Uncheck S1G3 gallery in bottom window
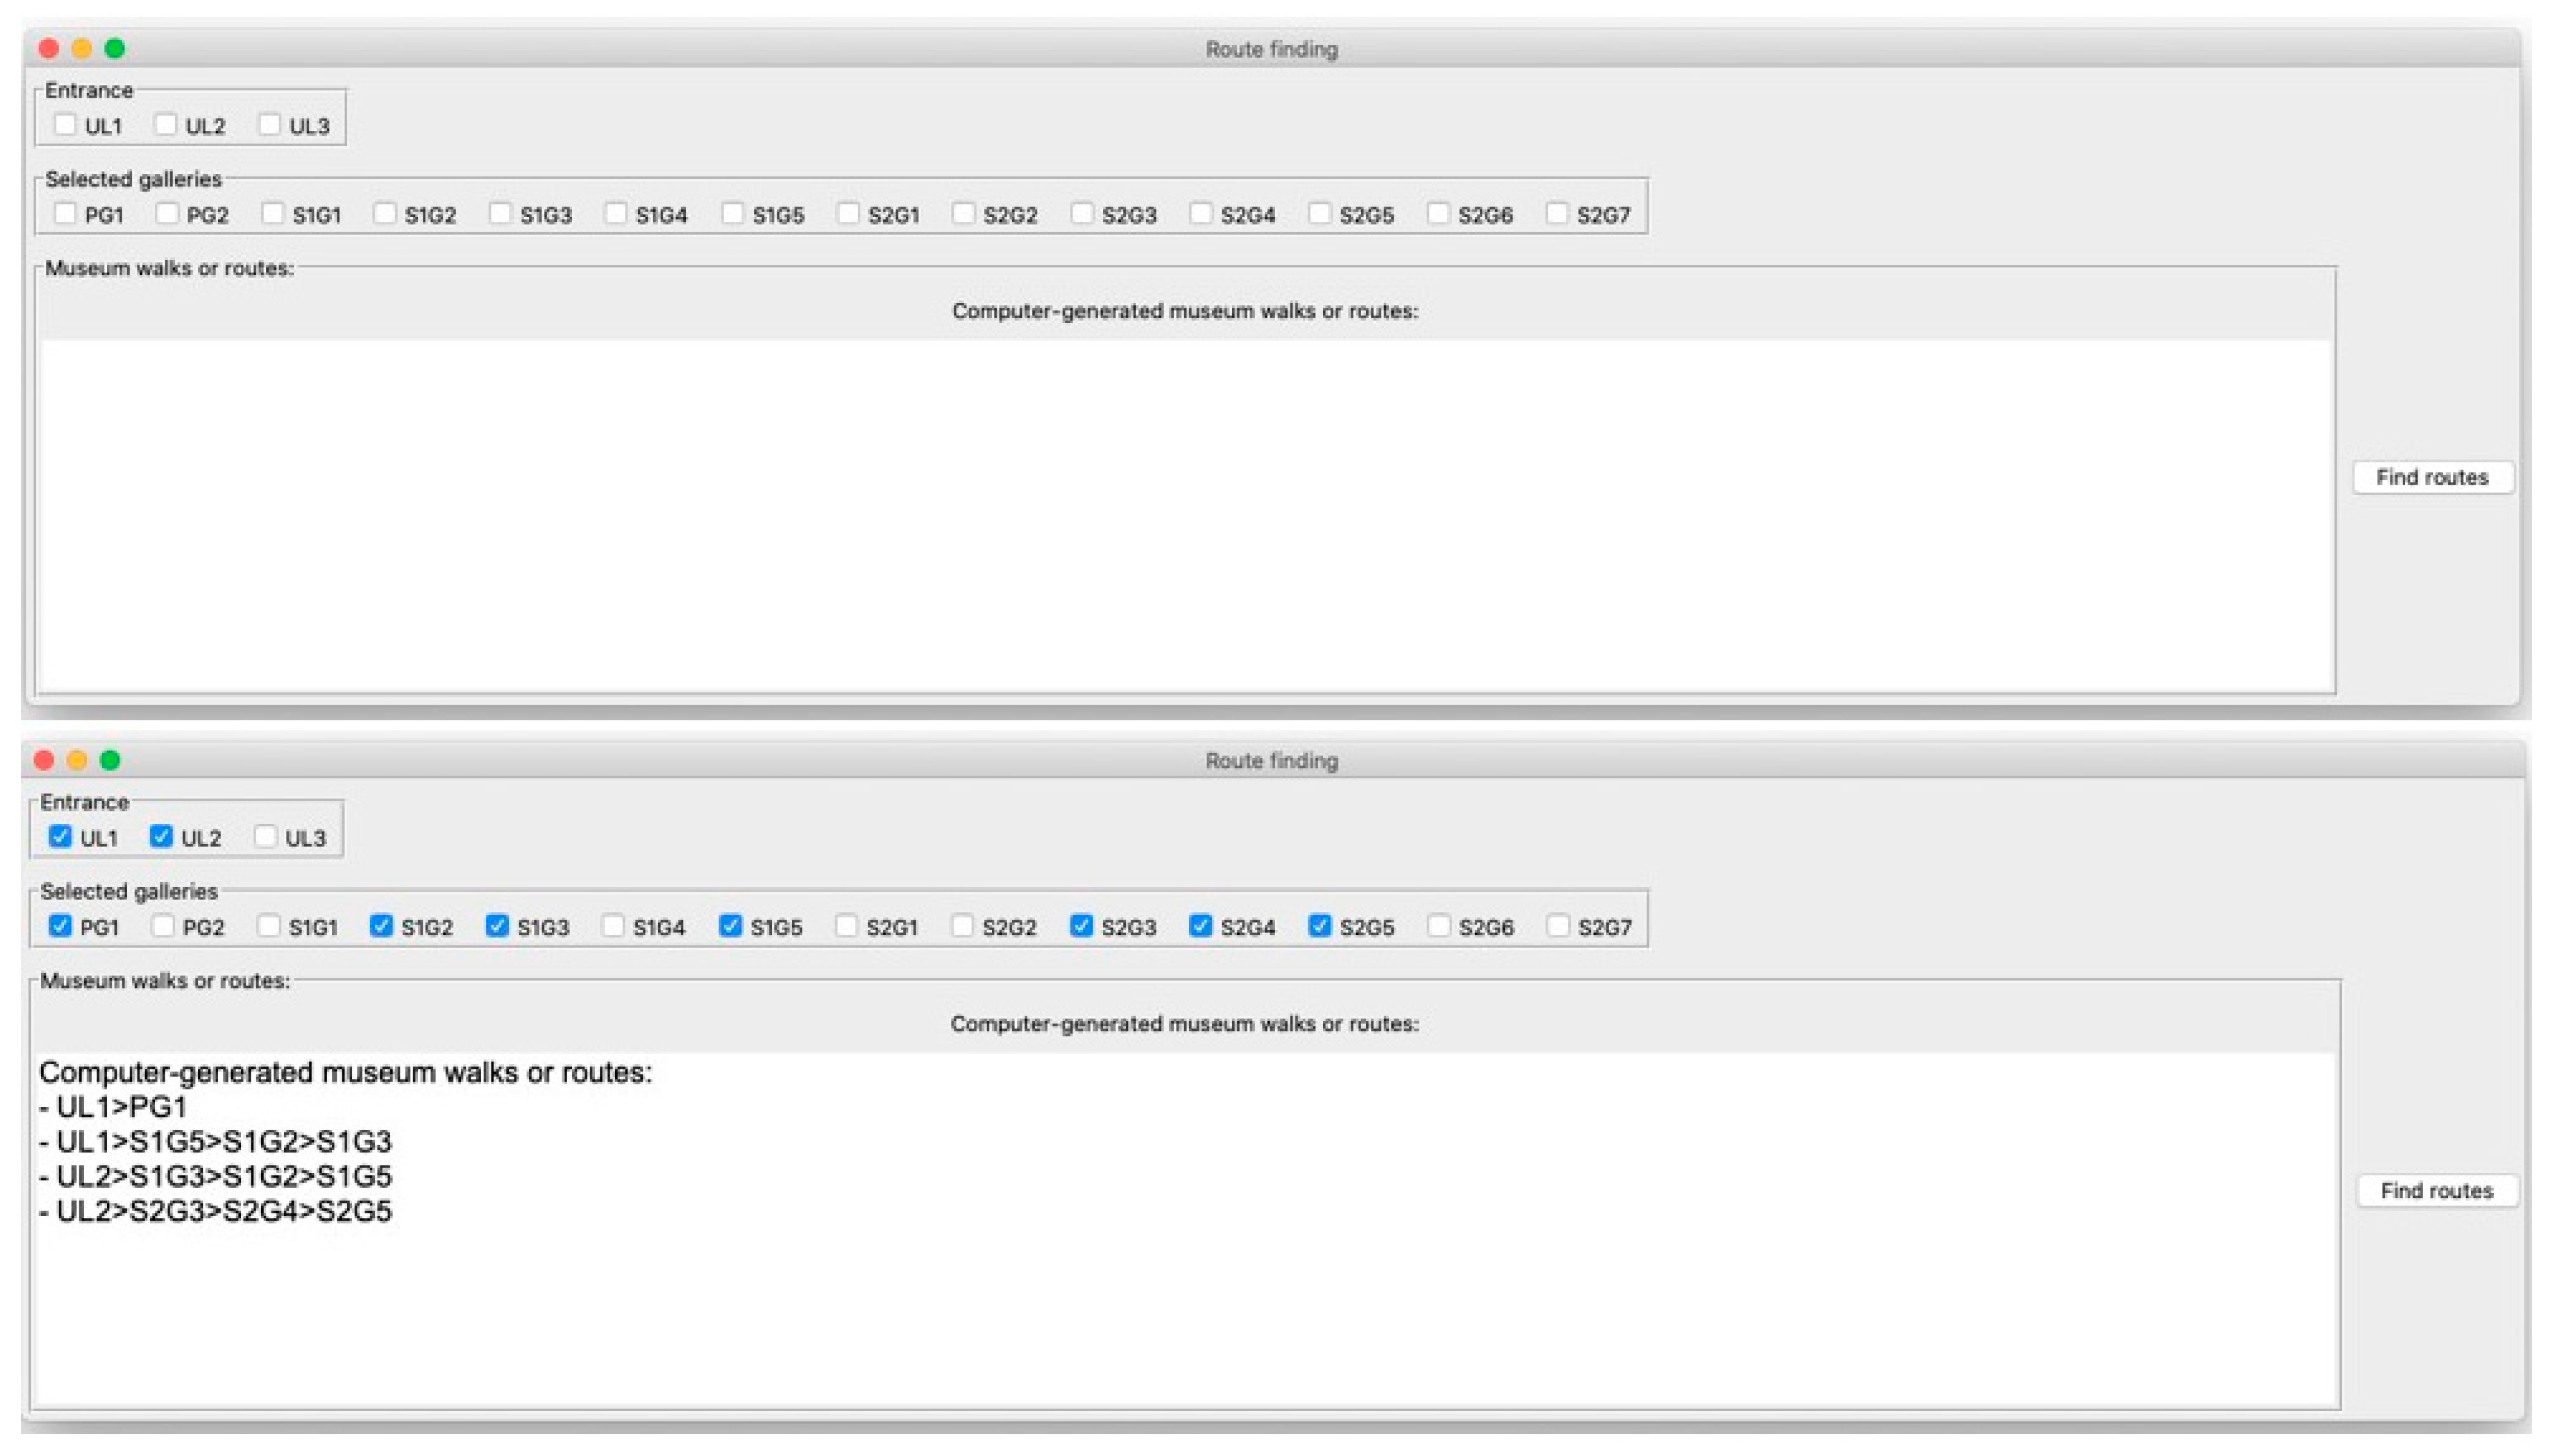 coord(497,926)
